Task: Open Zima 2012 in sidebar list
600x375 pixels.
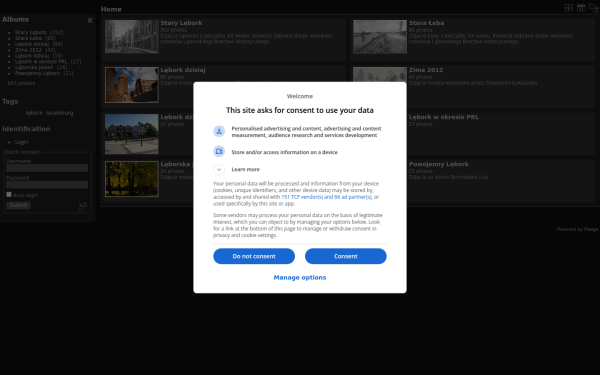Action: tap(28, 50)
